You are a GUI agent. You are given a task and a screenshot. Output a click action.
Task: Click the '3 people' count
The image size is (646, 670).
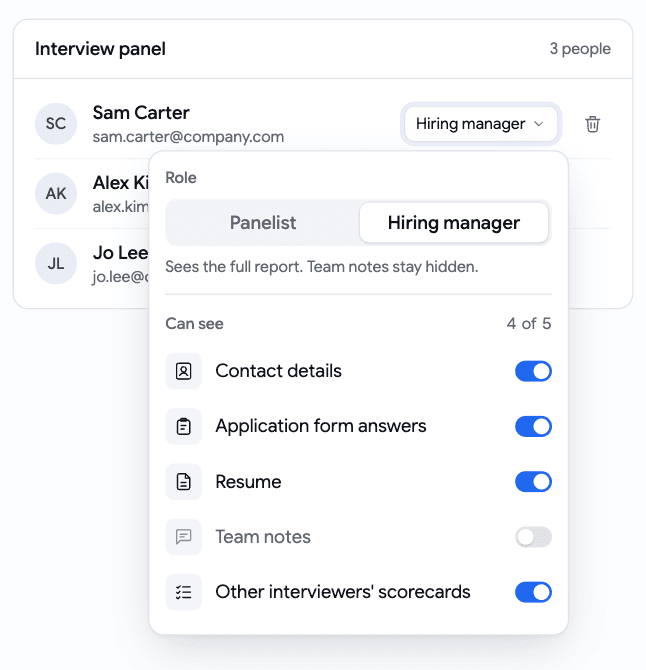[580, 49]
